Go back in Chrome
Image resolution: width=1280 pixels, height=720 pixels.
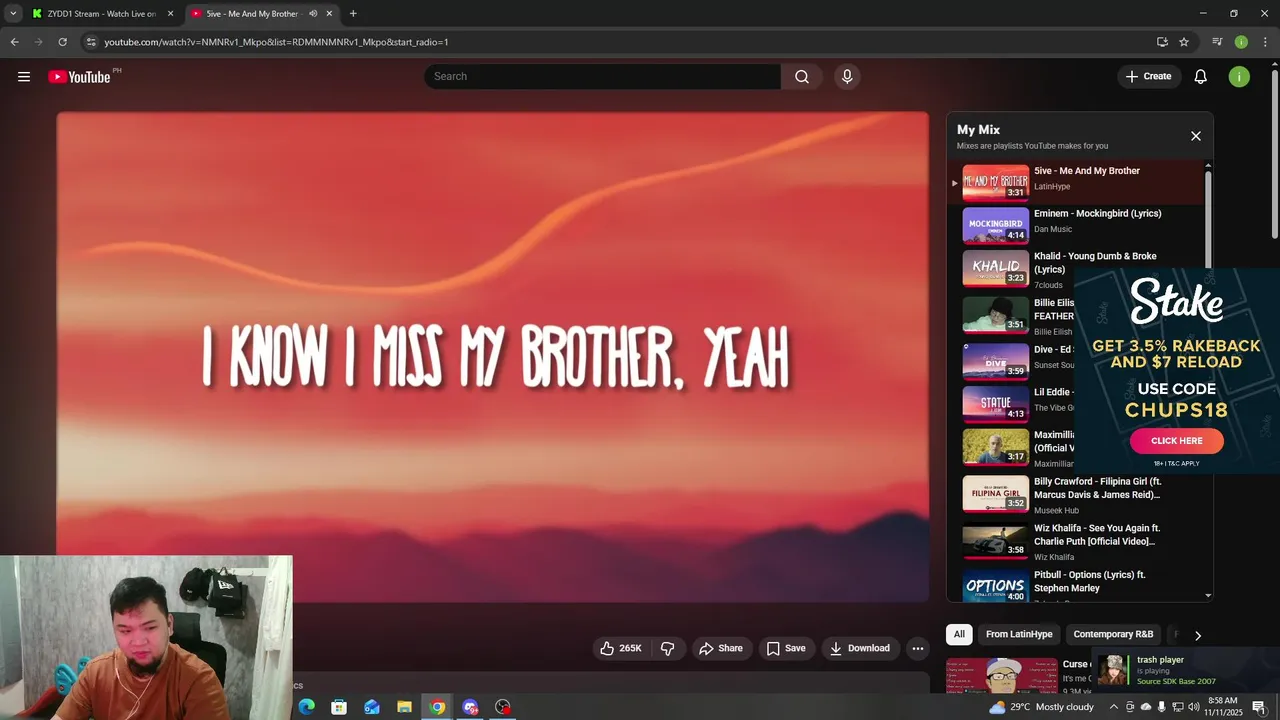(x=15, y=42)
